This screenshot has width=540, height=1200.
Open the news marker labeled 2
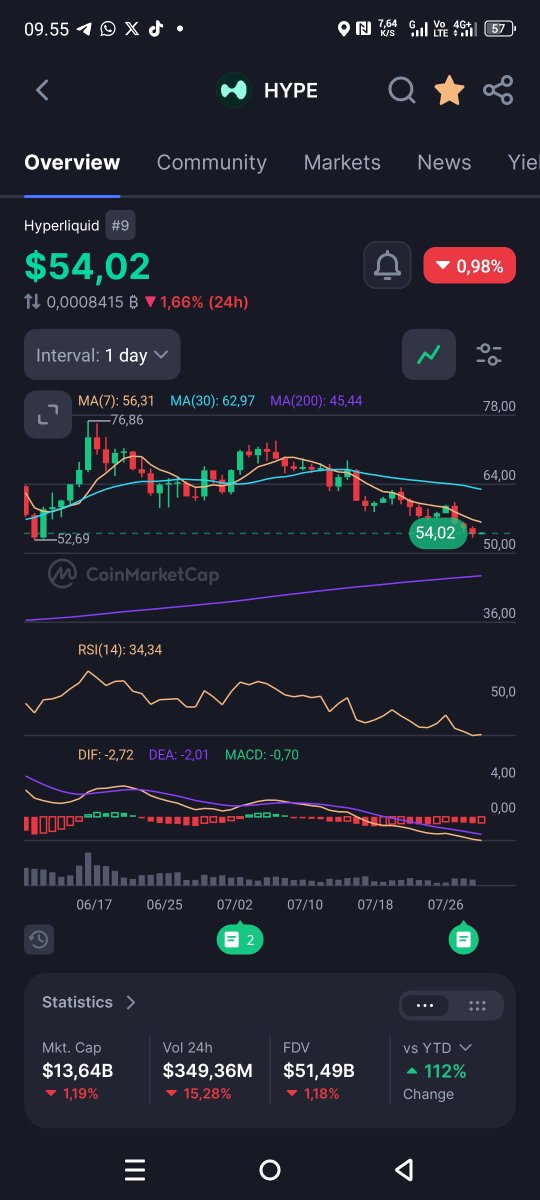(x=240, y=939)
